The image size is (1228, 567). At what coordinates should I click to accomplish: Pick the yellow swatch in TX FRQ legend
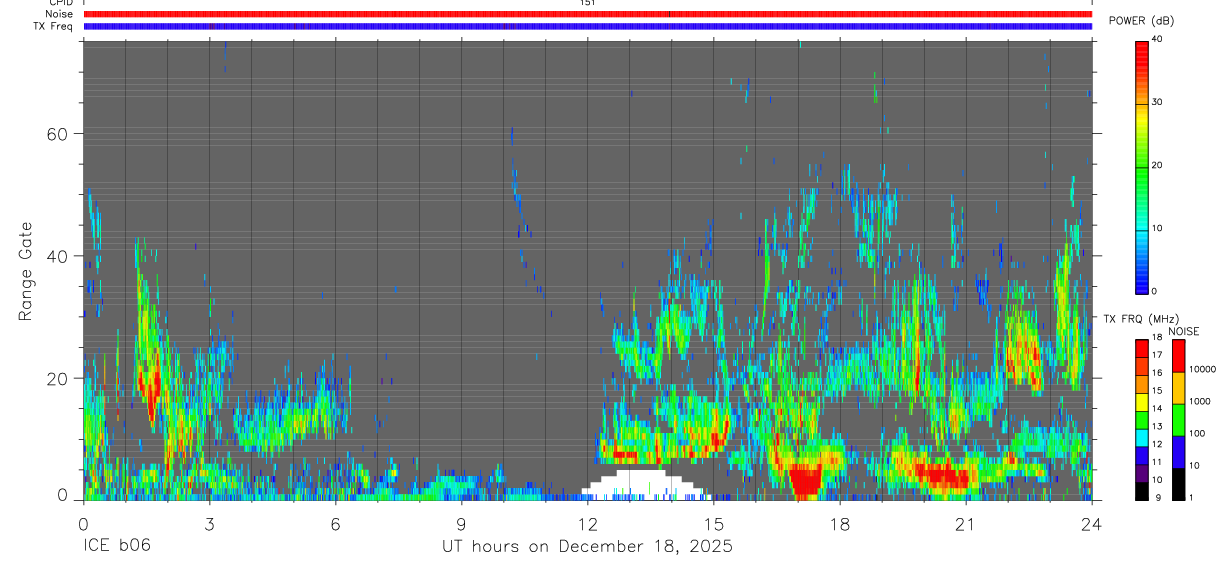1141,401
